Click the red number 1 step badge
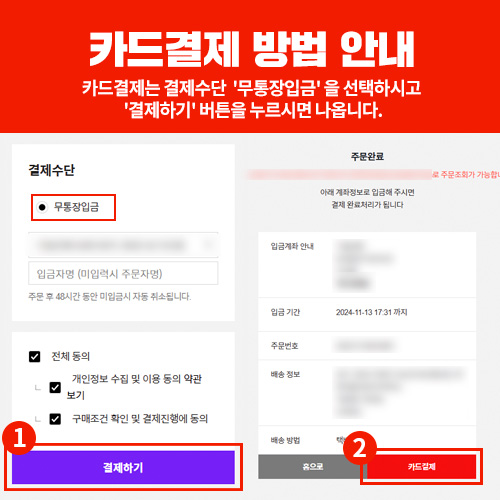 point(19,438)
